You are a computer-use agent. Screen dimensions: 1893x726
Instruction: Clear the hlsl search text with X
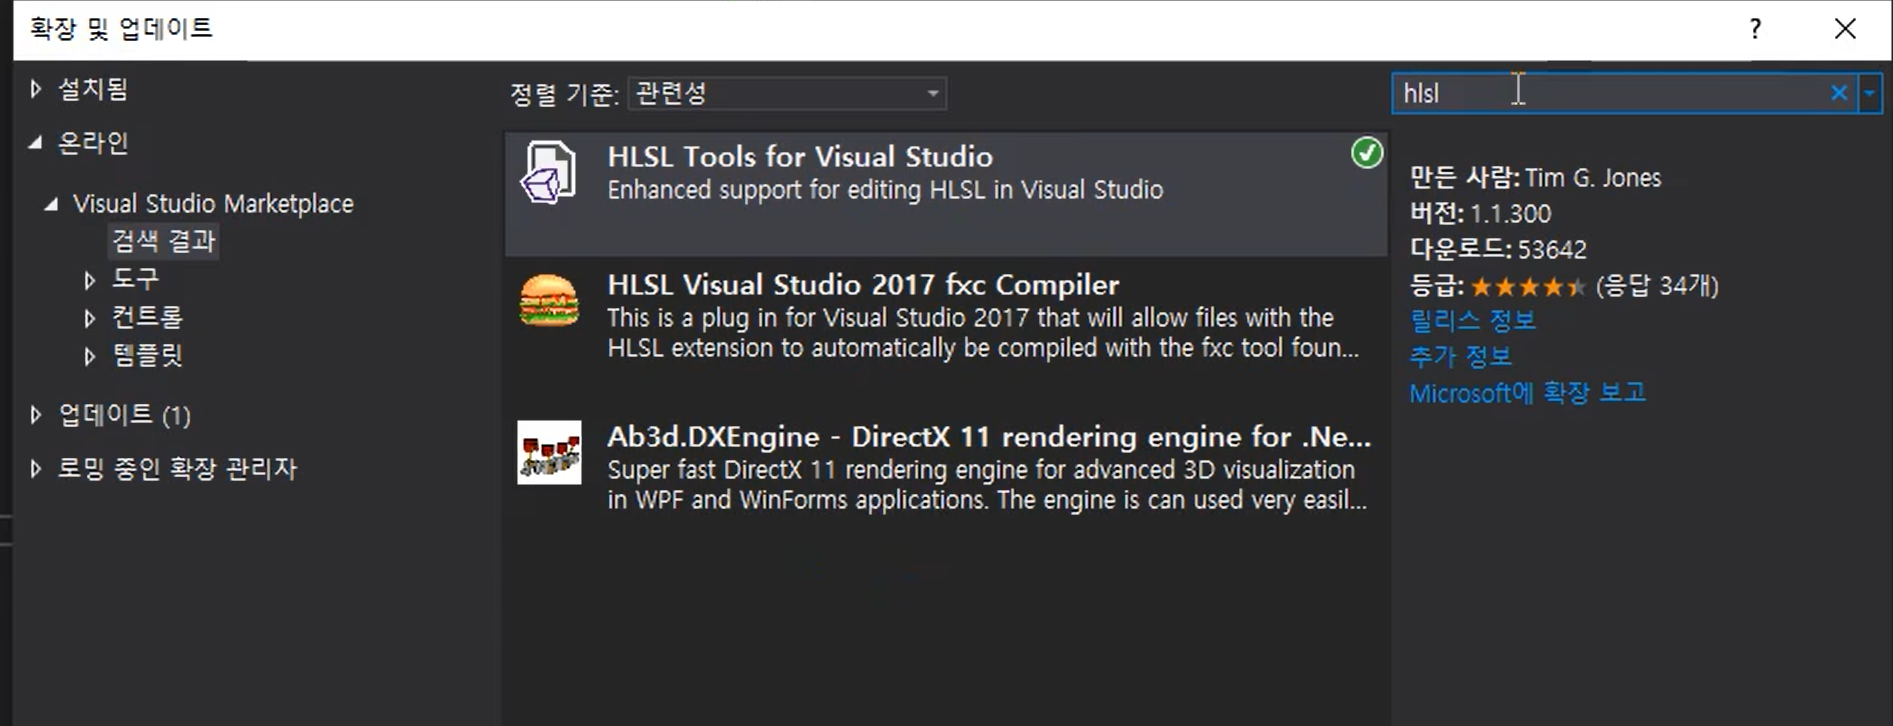1838,93
